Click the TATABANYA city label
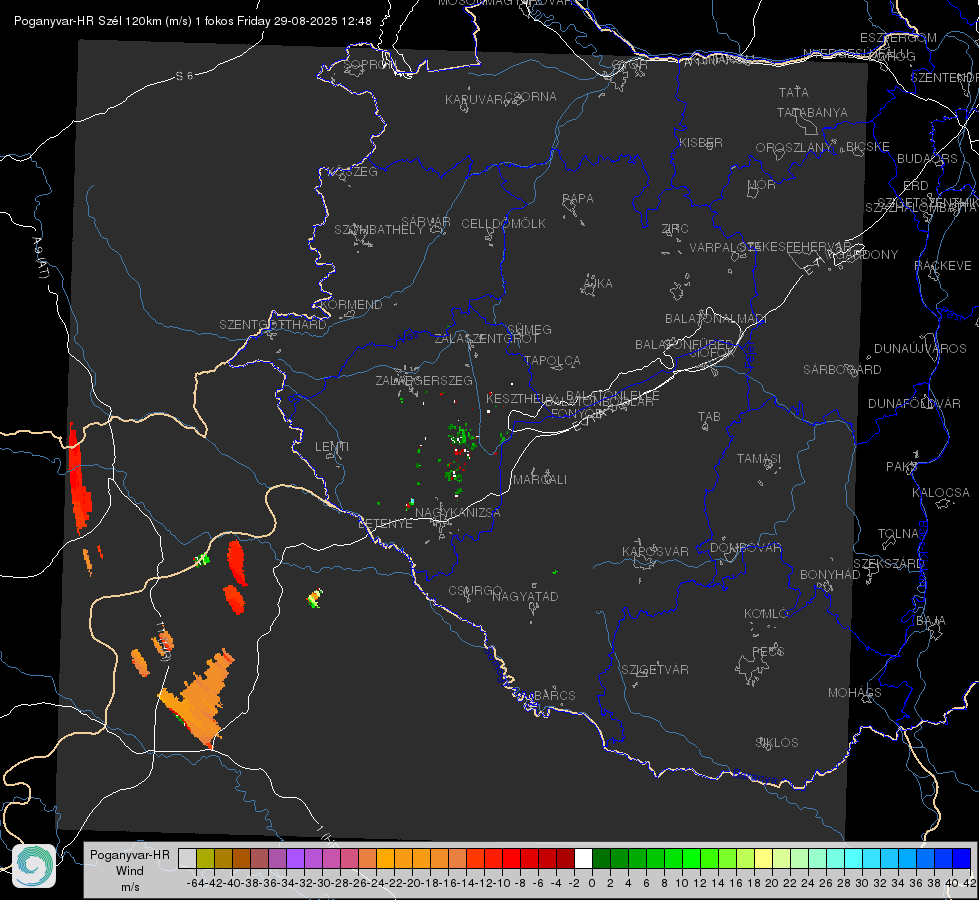This screenshot has width=979, height=900. tap(812, 112)
